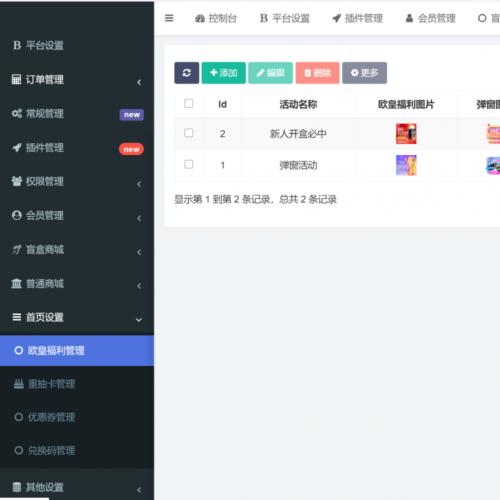Click the 更多 button
500x500 pixels.
click(x=365, y=73)
